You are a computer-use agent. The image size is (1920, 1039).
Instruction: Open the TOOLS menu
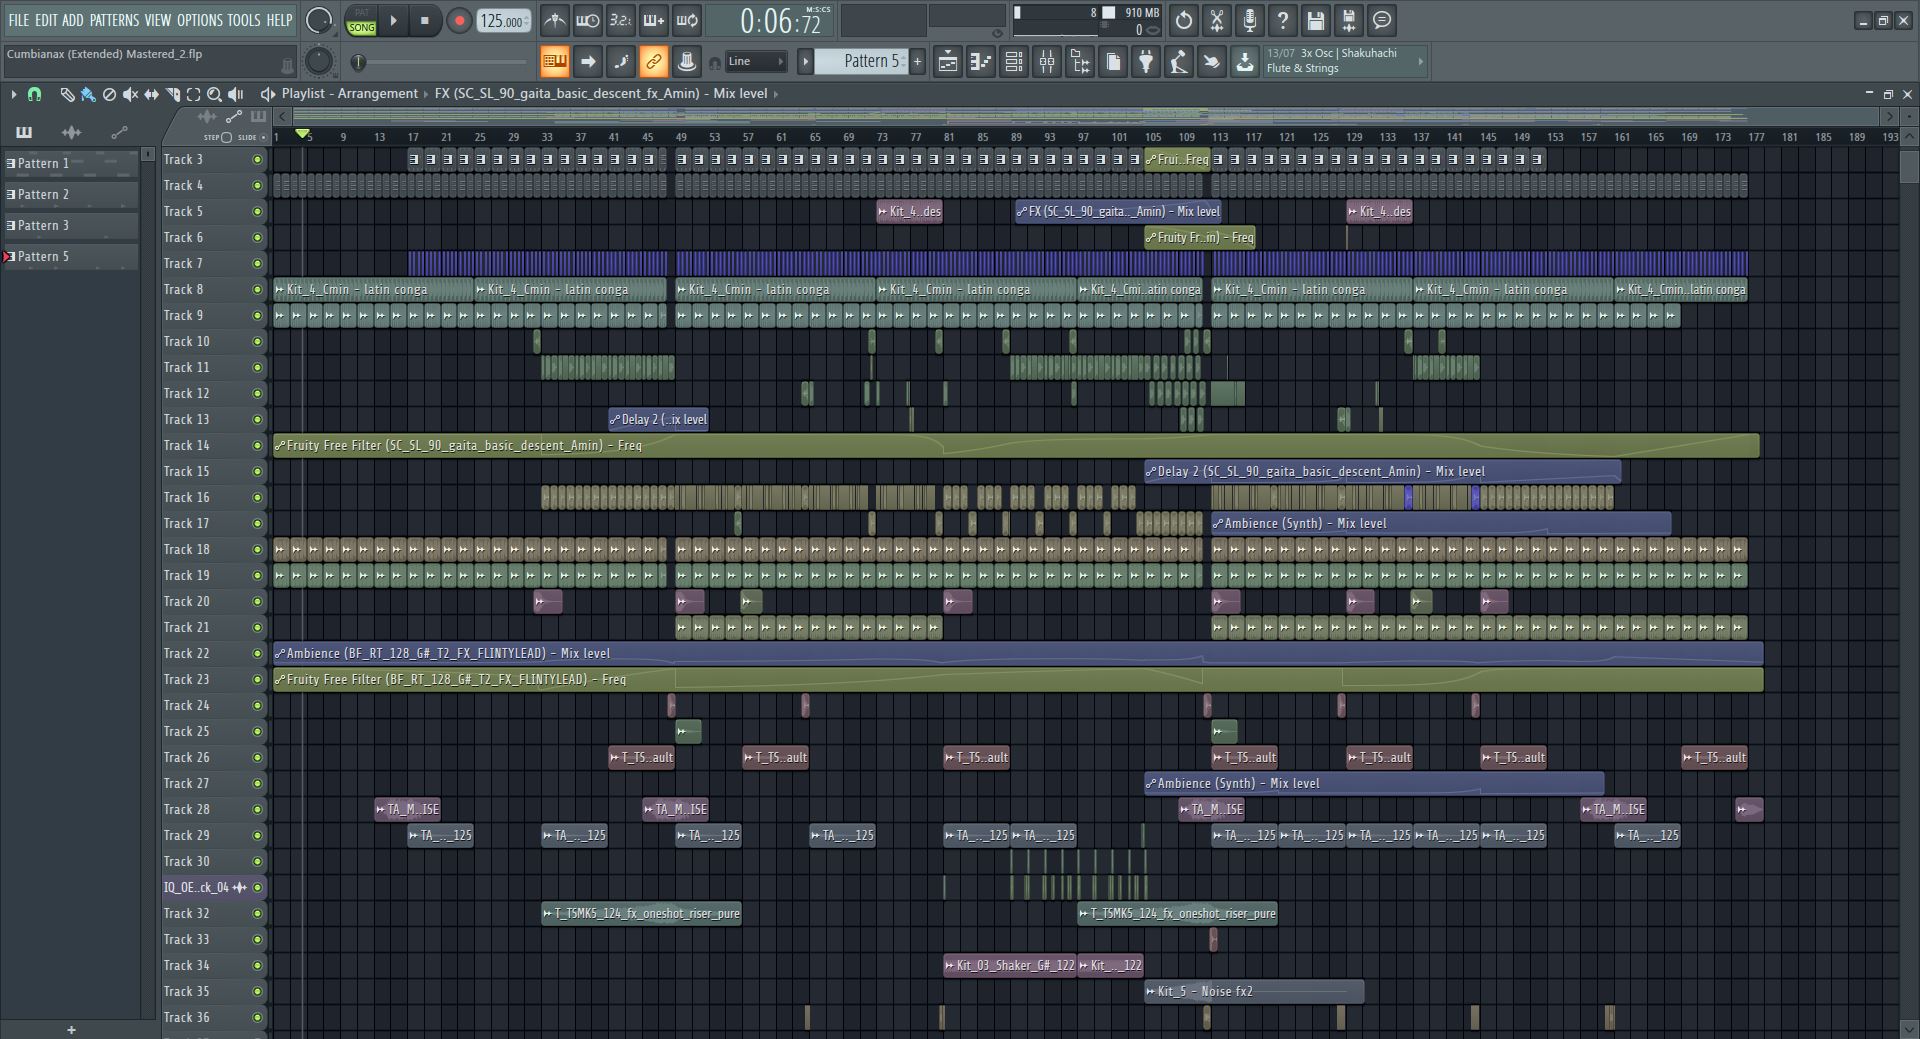pyautogui.click(x=243, y=20)
